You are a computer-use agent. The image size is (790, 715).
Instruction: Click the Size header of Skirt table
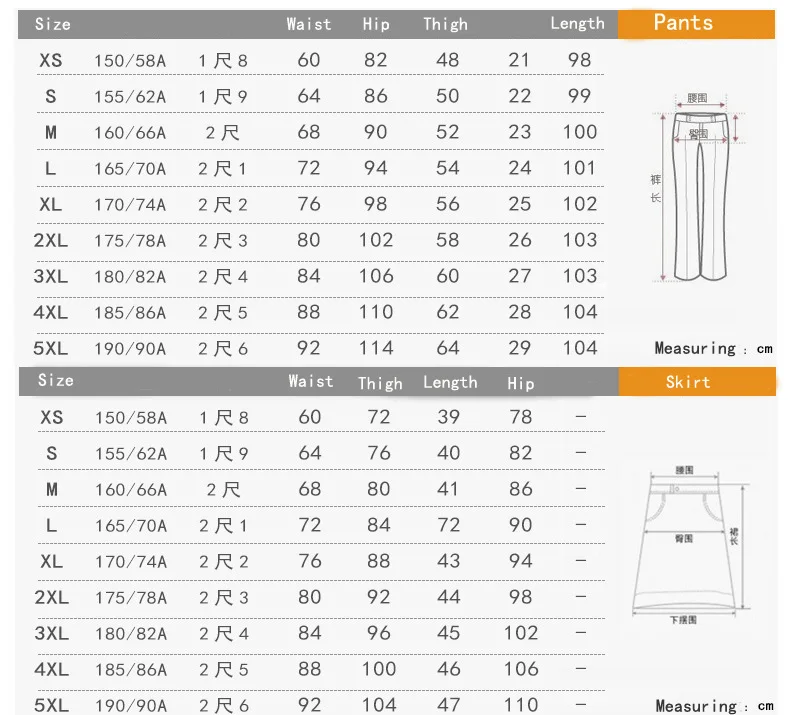point(56,380)
